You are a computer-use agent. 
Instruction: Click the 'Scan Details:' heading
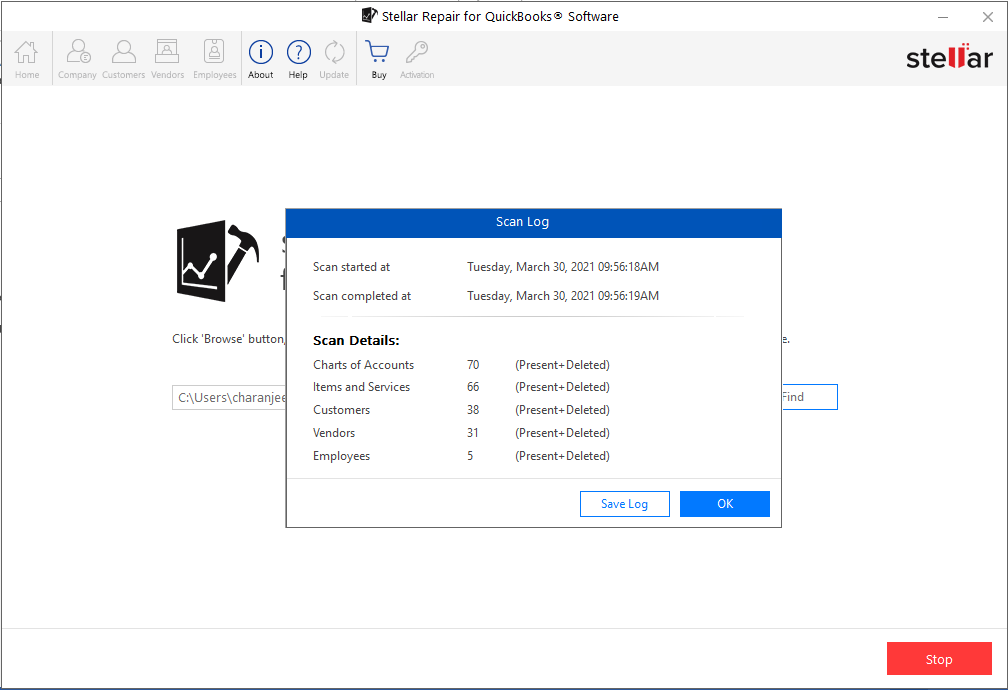[x=356, y=341]
